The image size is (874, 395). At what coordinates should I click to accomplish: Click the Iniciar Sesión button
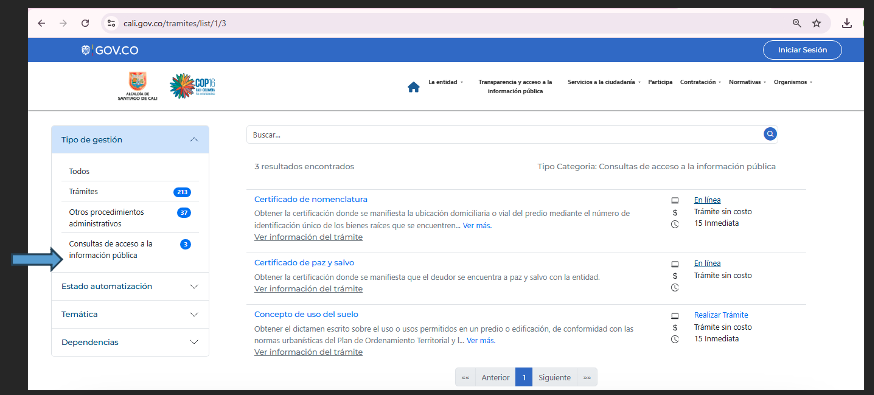(802, 50)
